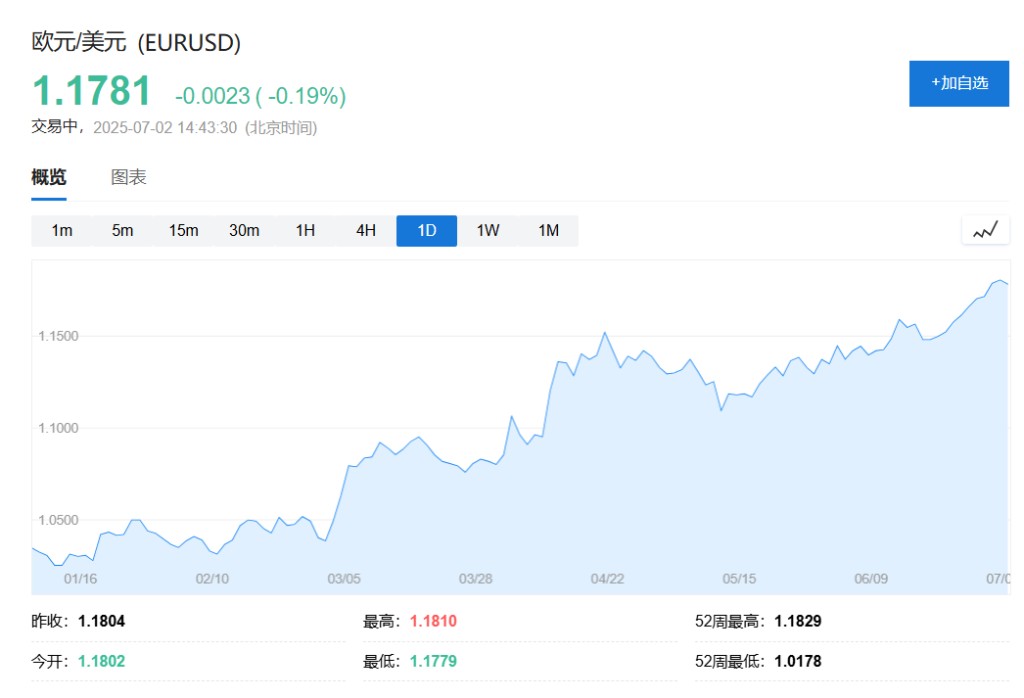Change interval to 1W
This screenshot has height=698, width=1024.
488,230
